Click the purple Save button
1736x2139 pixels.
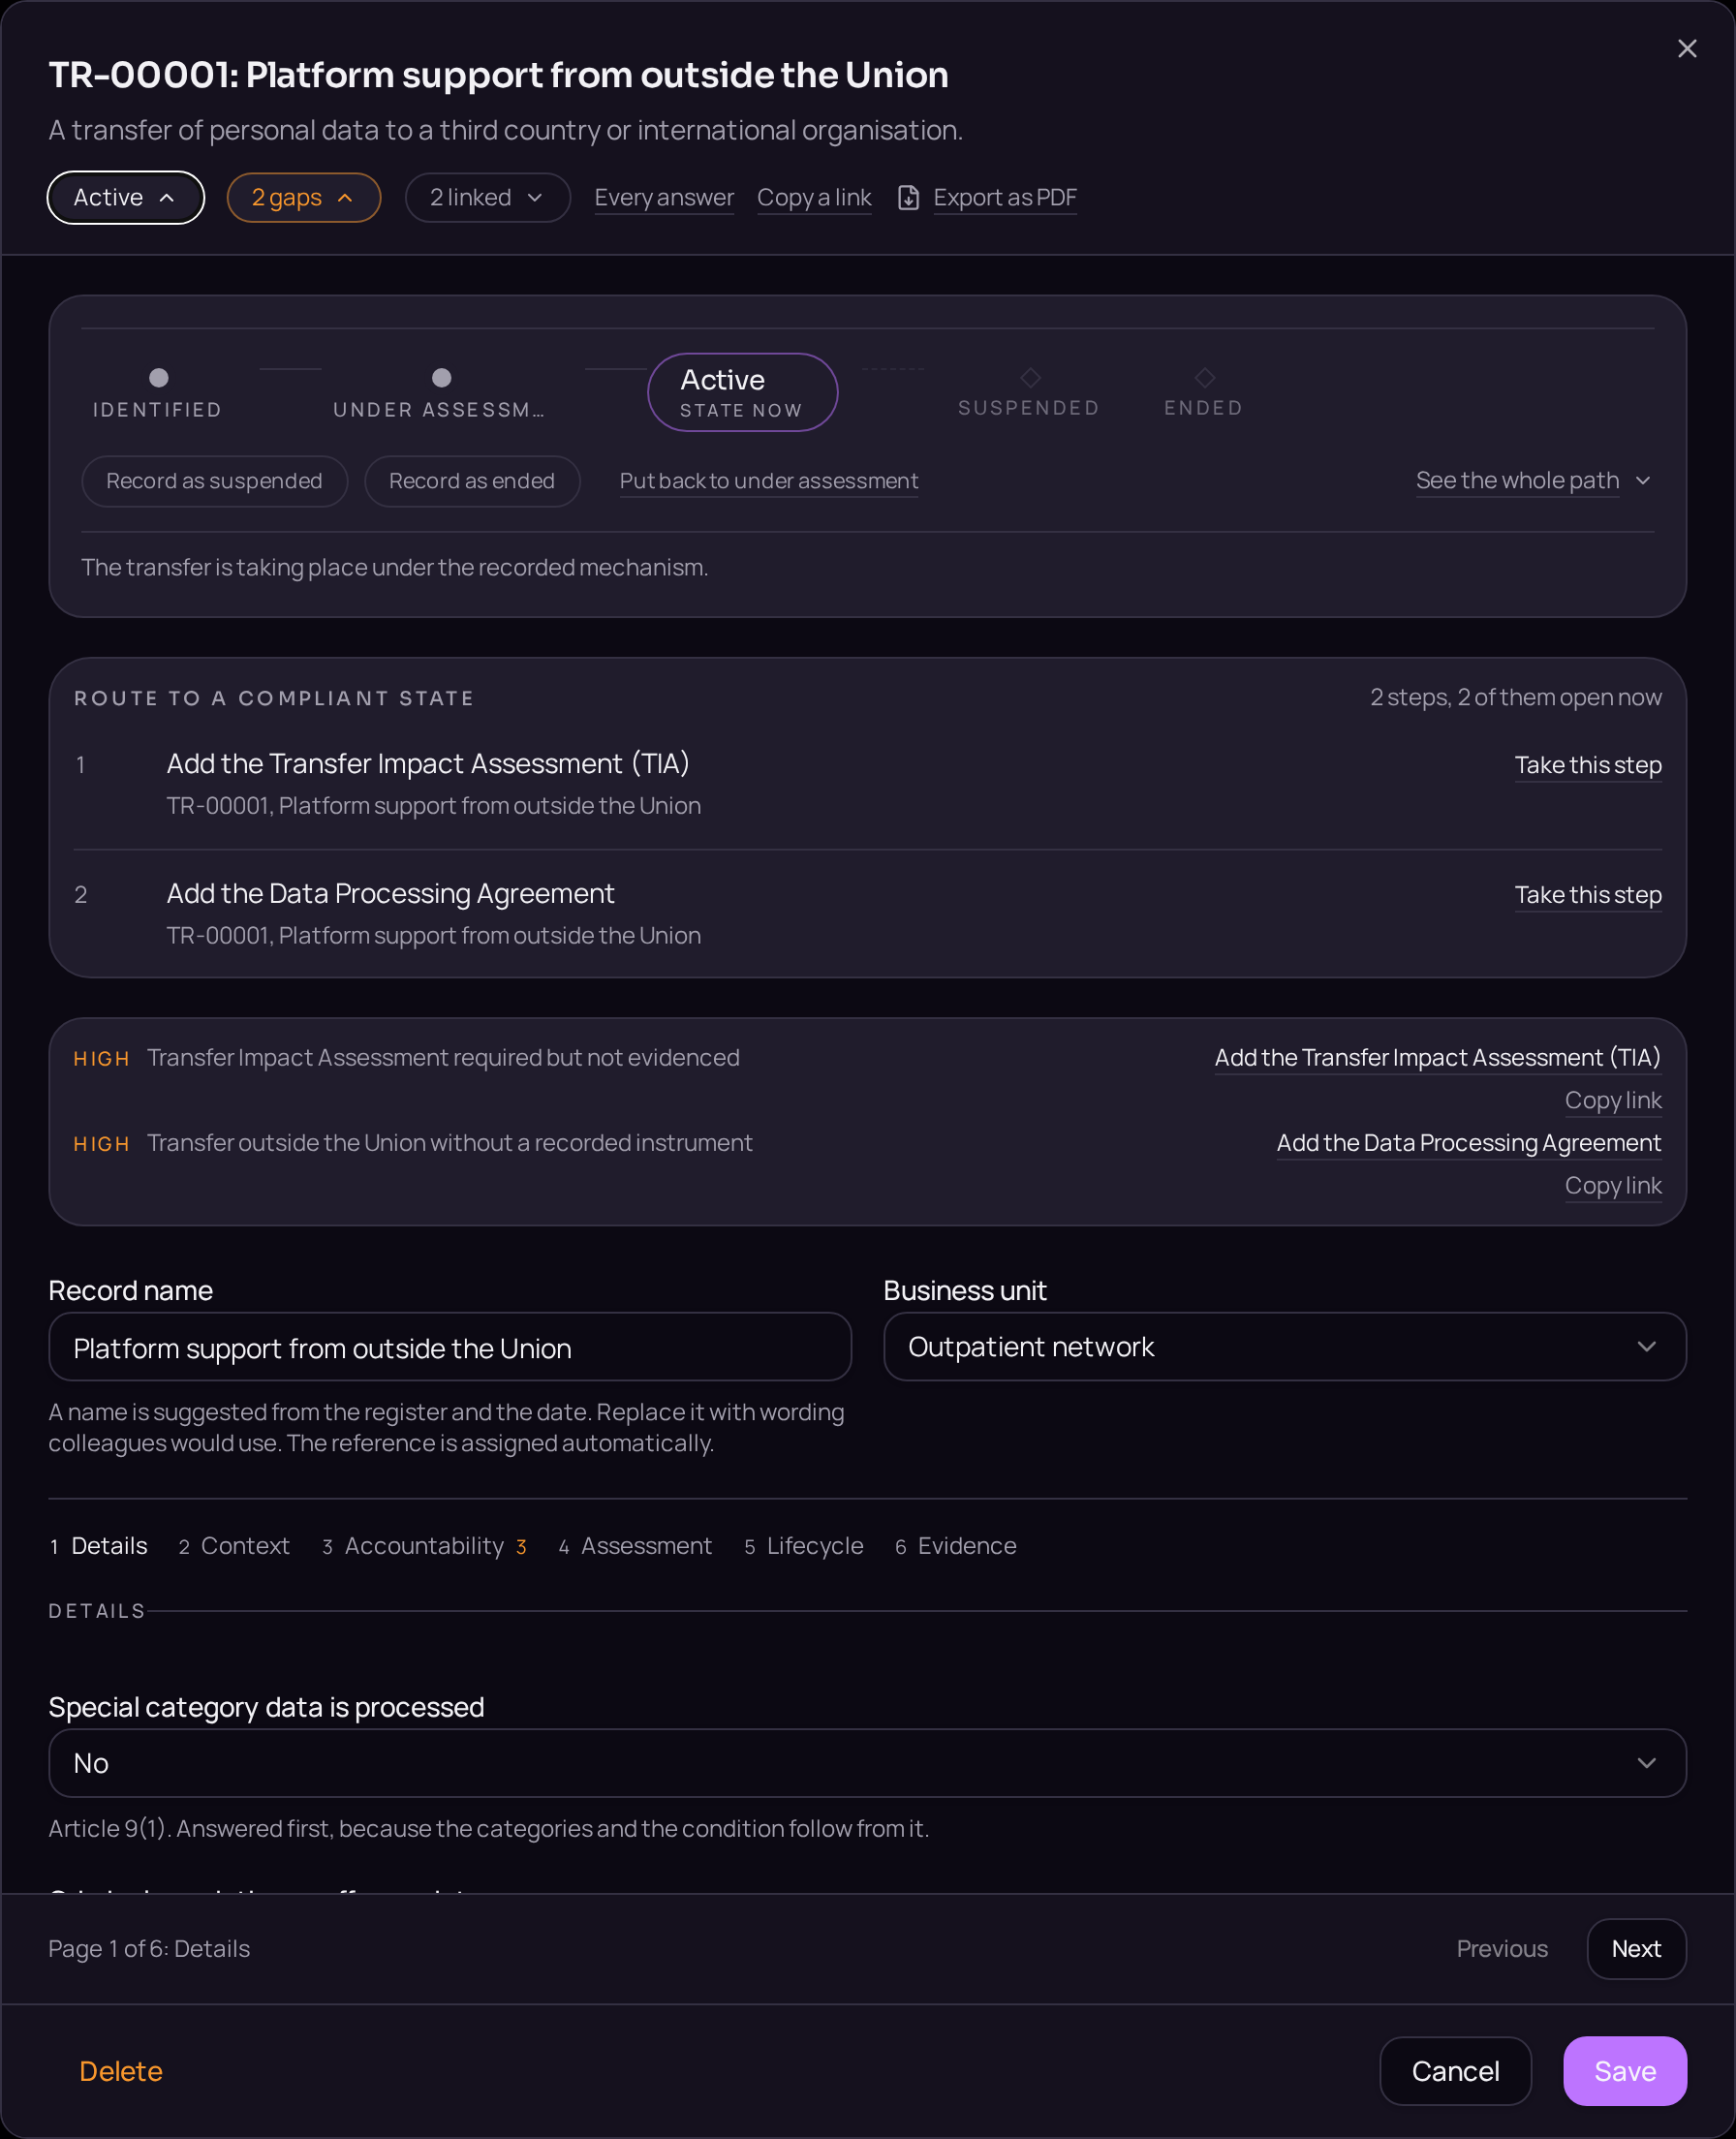click(x=1625, y=2071)
